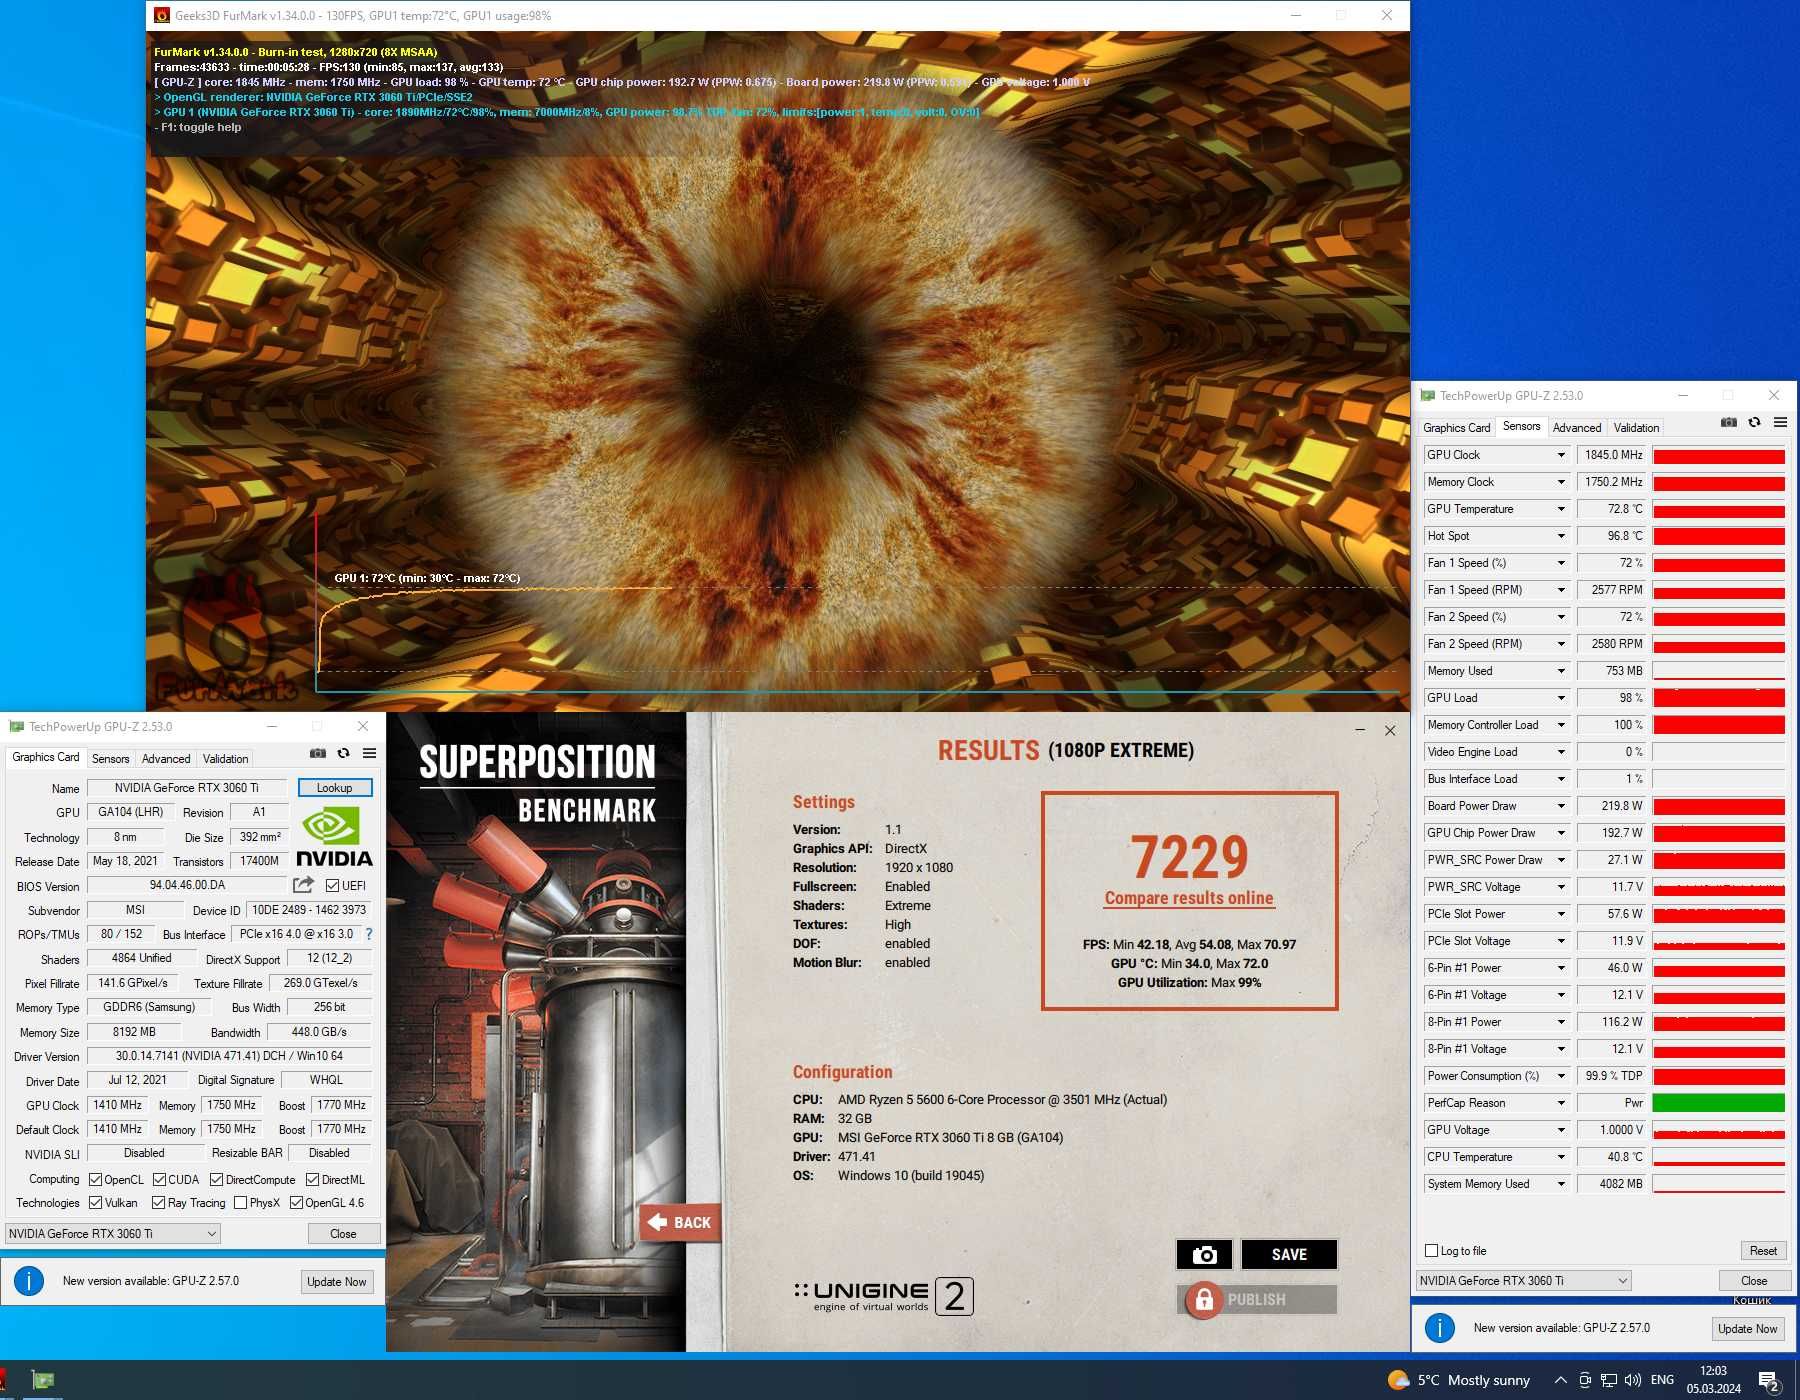The width and height of the screenshot is (1800, 1400).
Task: Switch to Validation tab in Sensors GPU-Z window
Action: pyautogui.click(x=1636, y=428)
